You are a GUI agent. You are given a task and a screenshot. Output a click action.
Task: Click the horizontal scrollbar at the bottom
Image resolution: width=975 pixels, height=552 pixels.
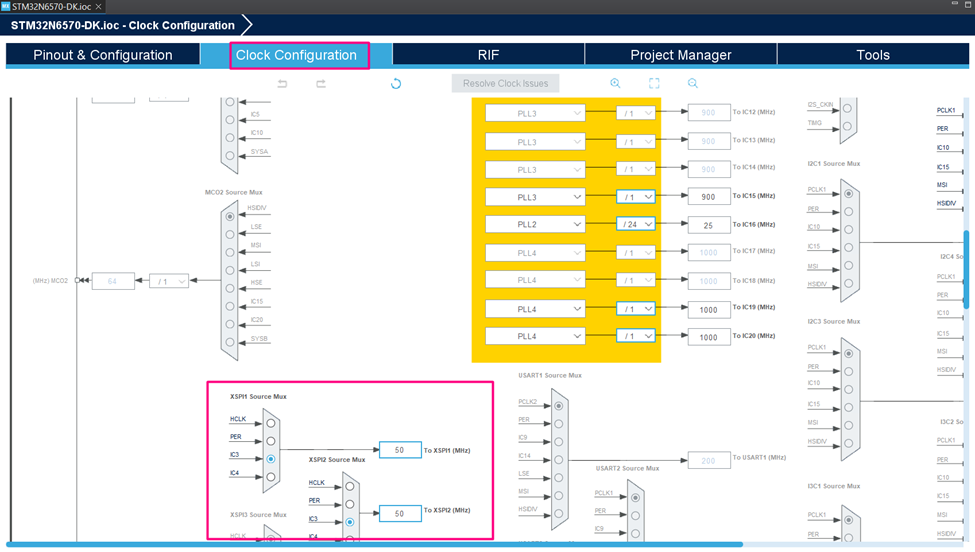pyautogui.click(x=376, y=545)
